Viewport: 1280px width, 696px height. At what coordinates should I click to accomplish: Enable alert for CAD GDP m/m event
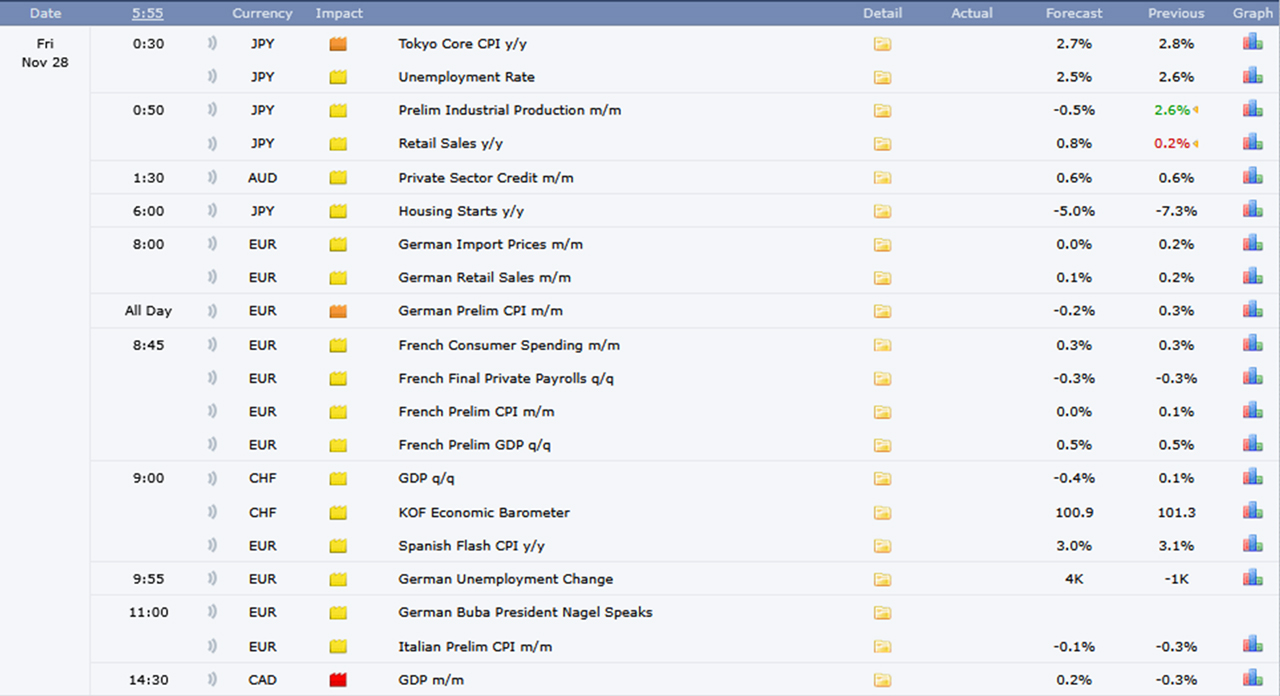click(x=212, y=680)
